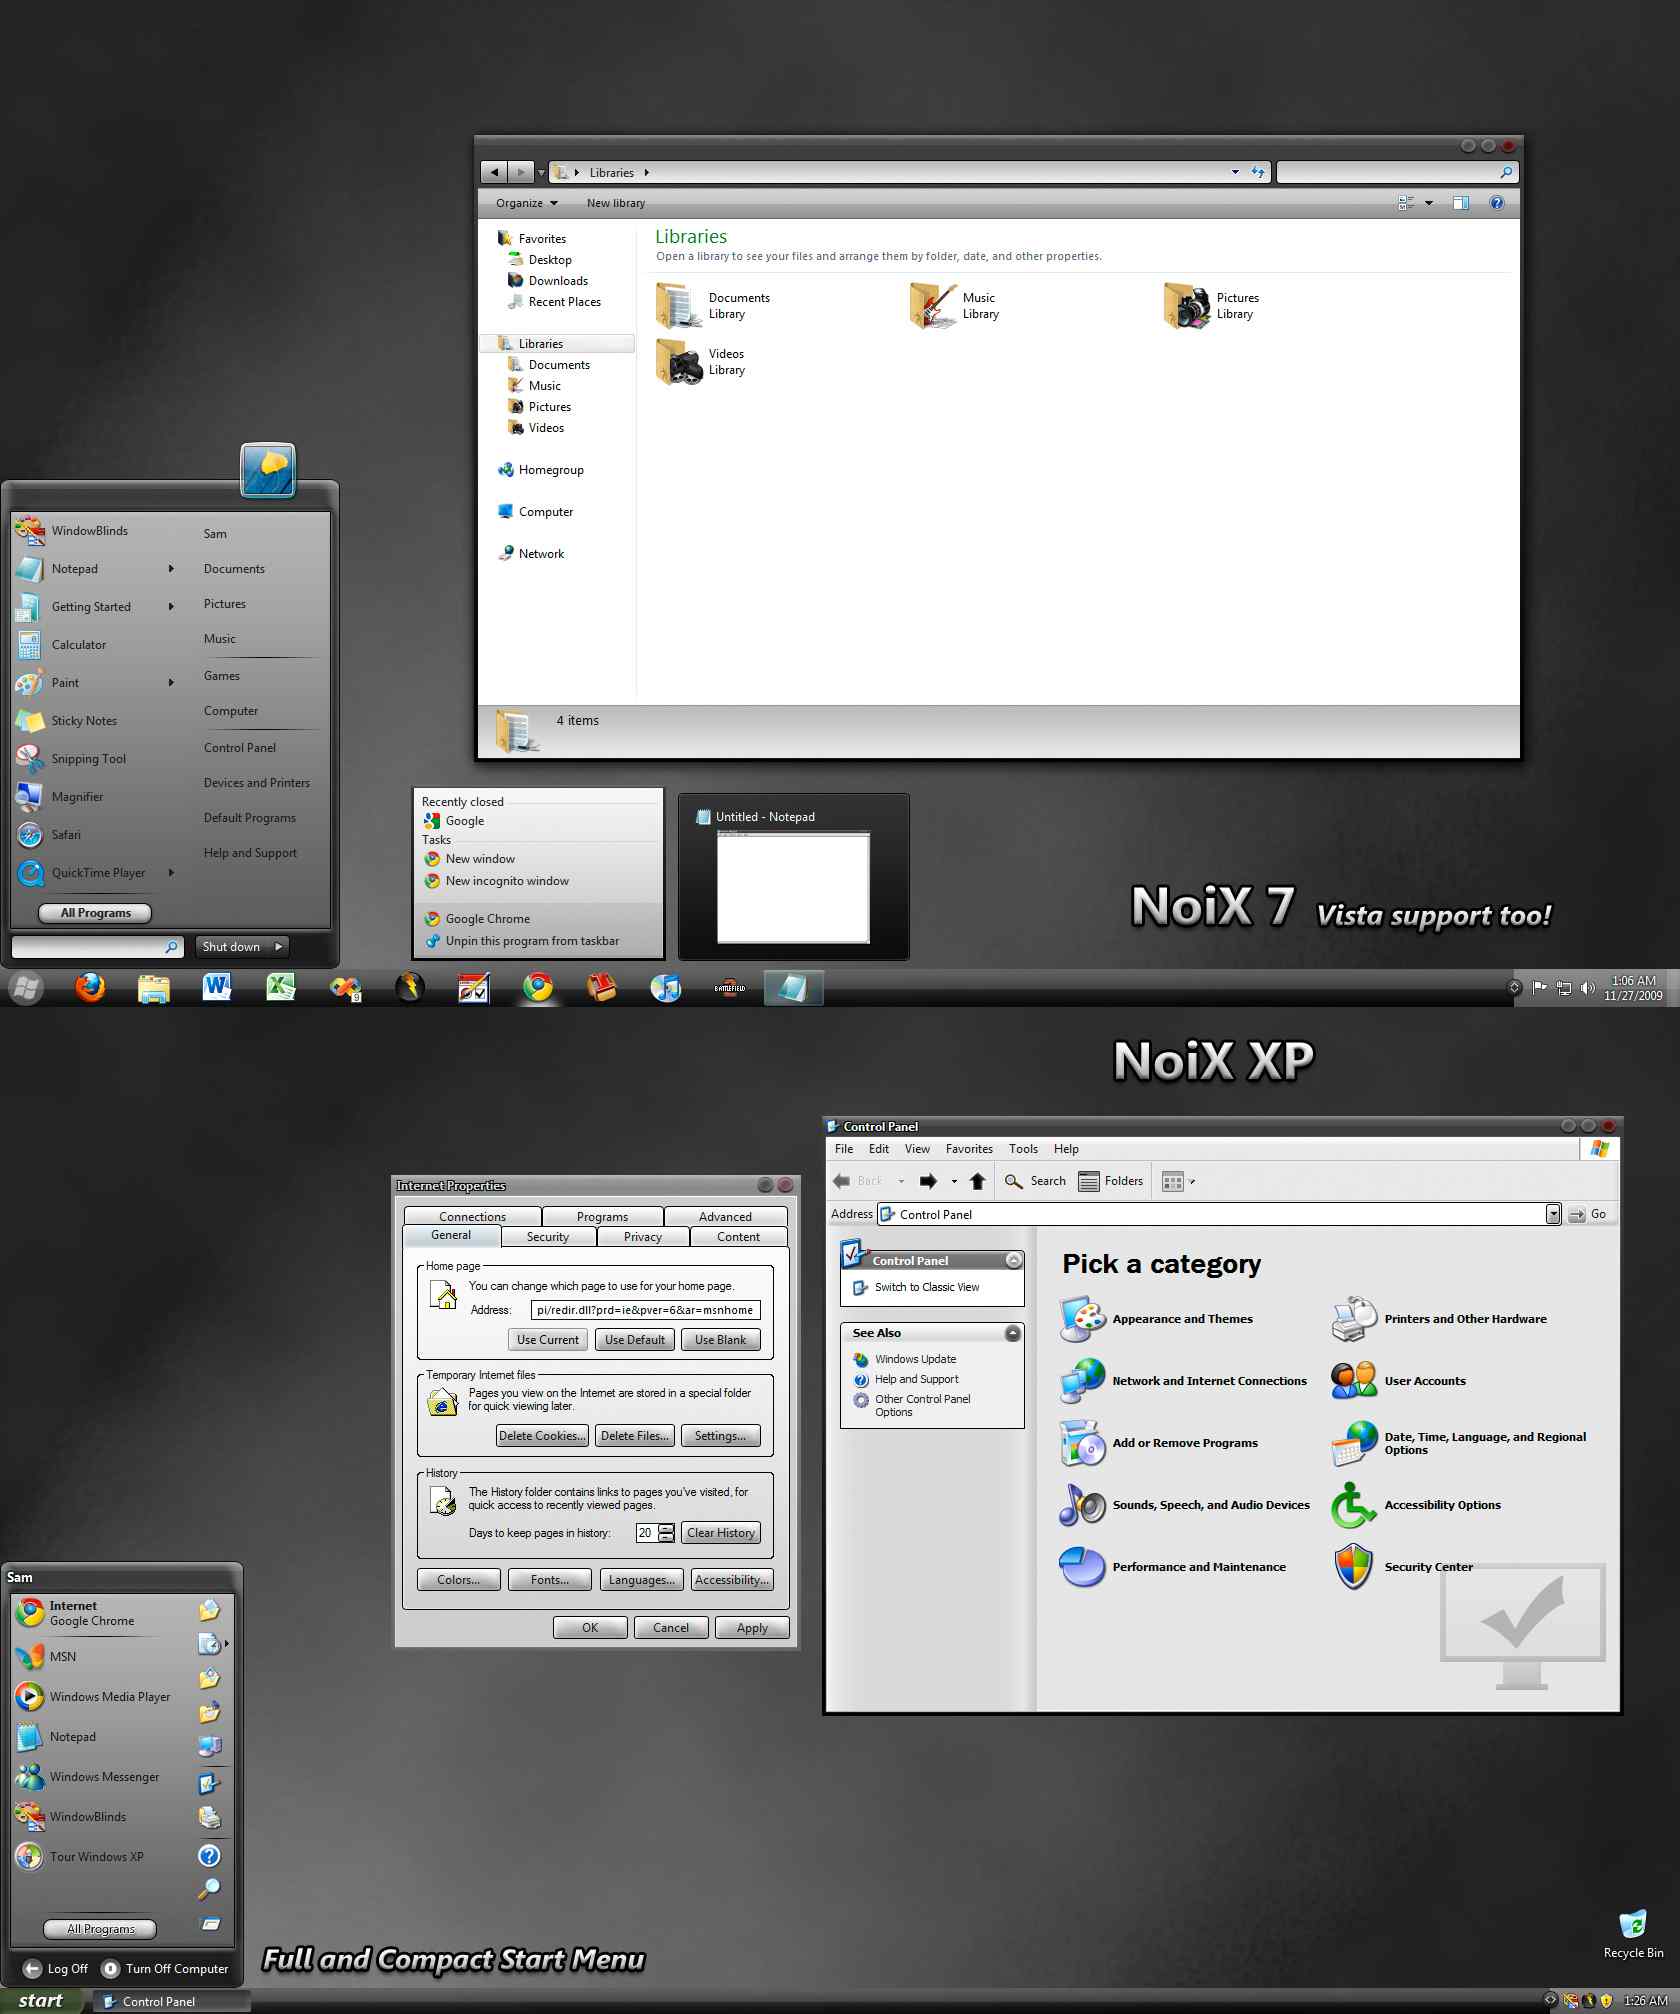
Task: Adjust the days to keep history spinner
Action: click(x=666, y=1533)
